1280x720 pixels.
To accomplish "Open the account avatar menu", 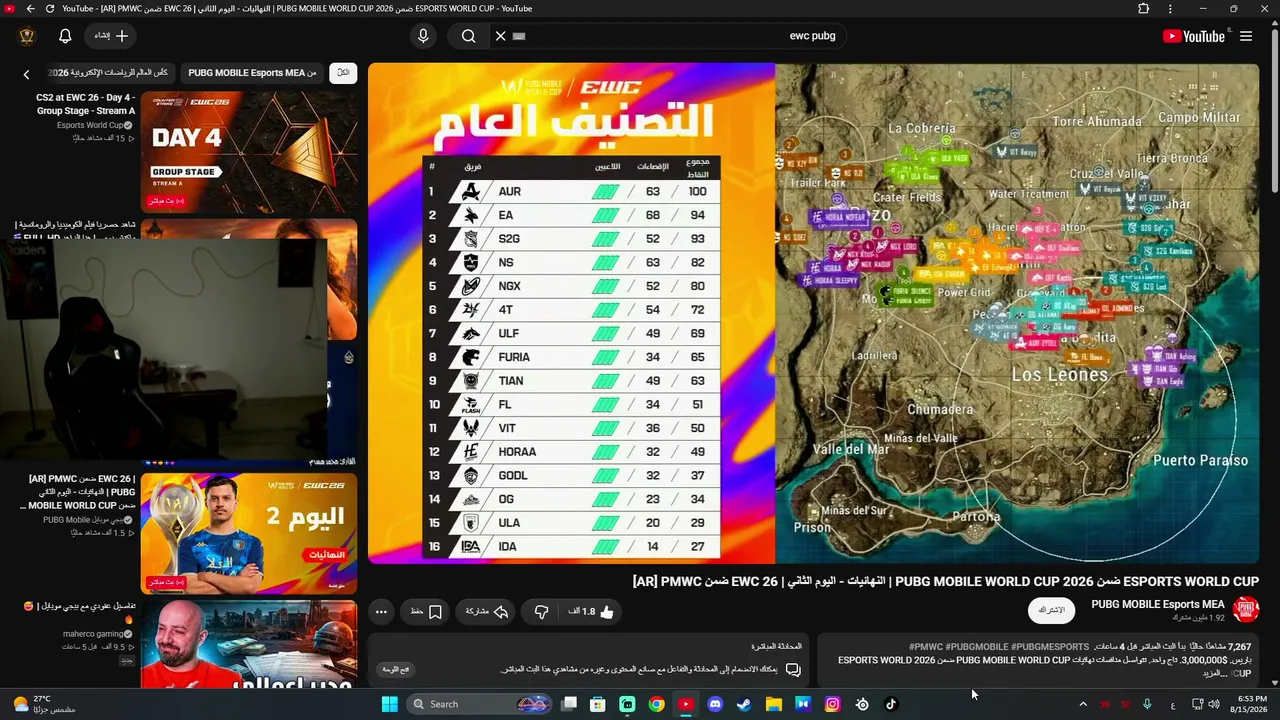I will tap(27, 36).
